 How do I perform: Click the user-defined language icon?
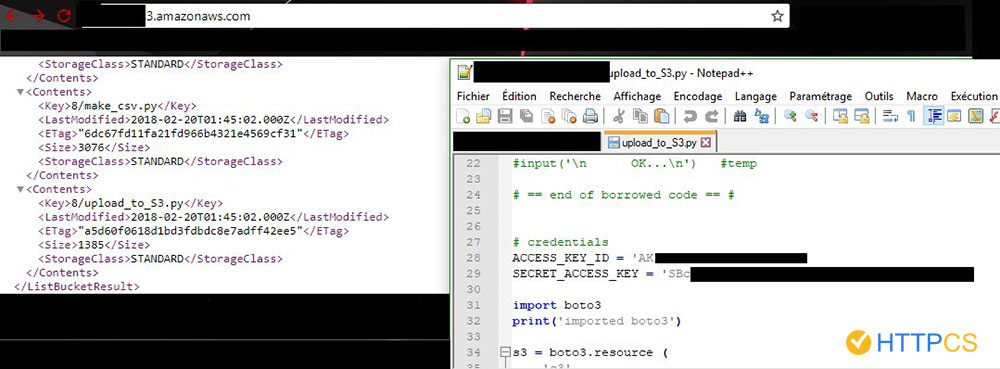(955, 116)
